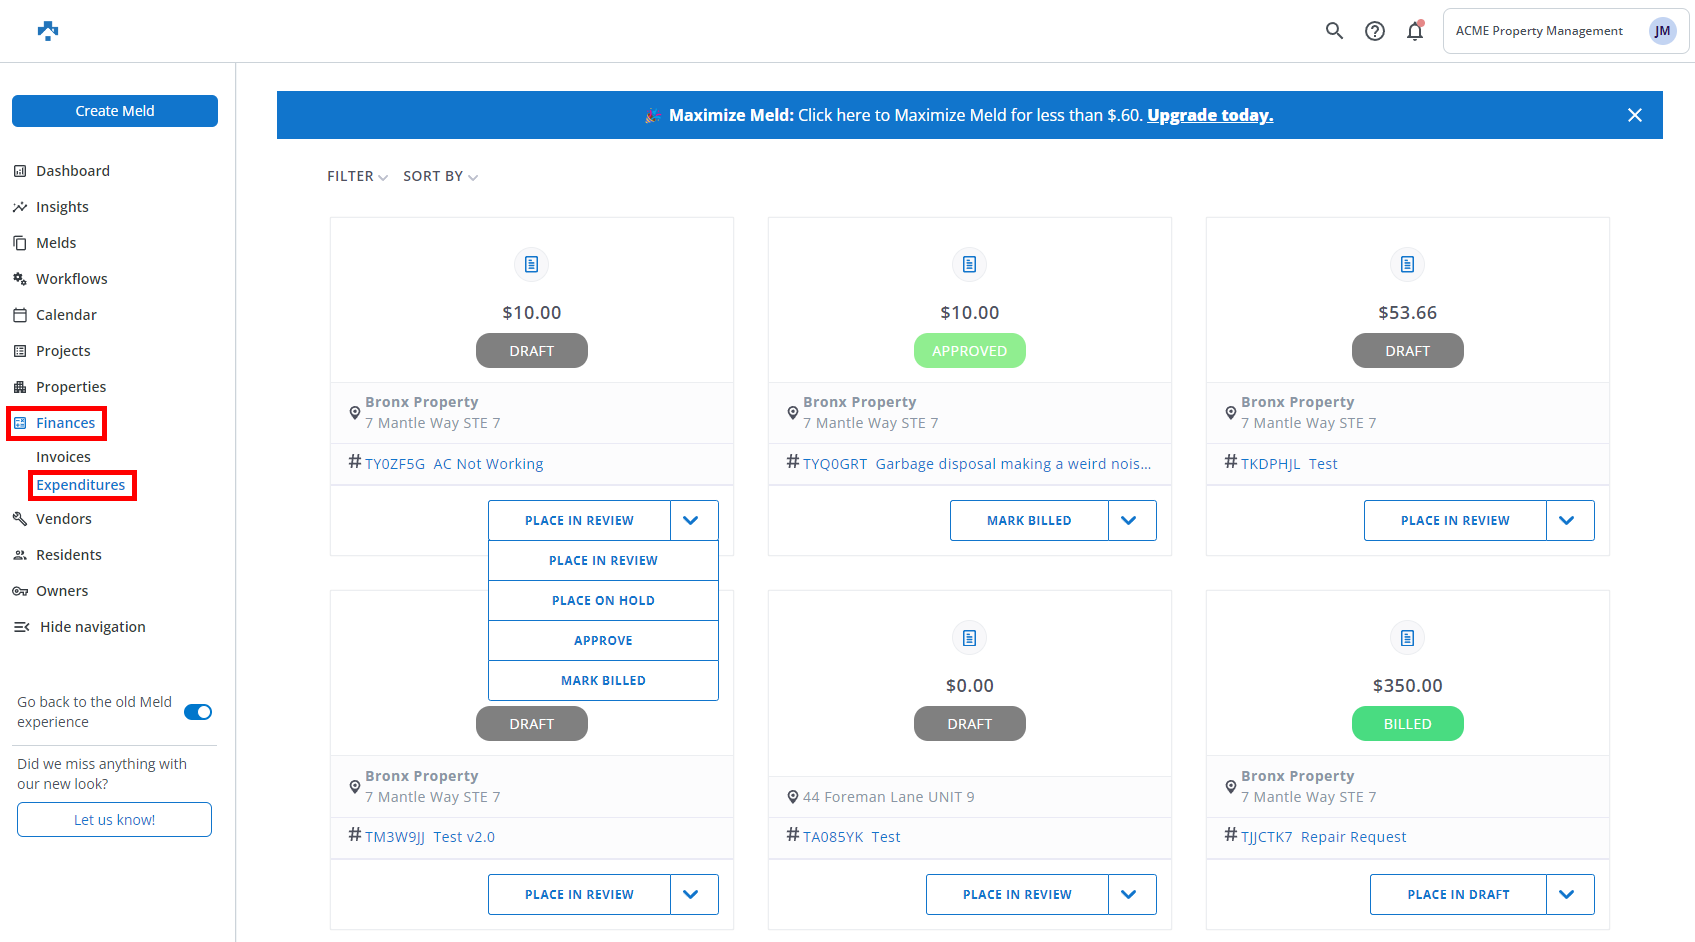Collapse sidebar with Hide navigation
This screenshot has width=1695, height=942.
92,627
